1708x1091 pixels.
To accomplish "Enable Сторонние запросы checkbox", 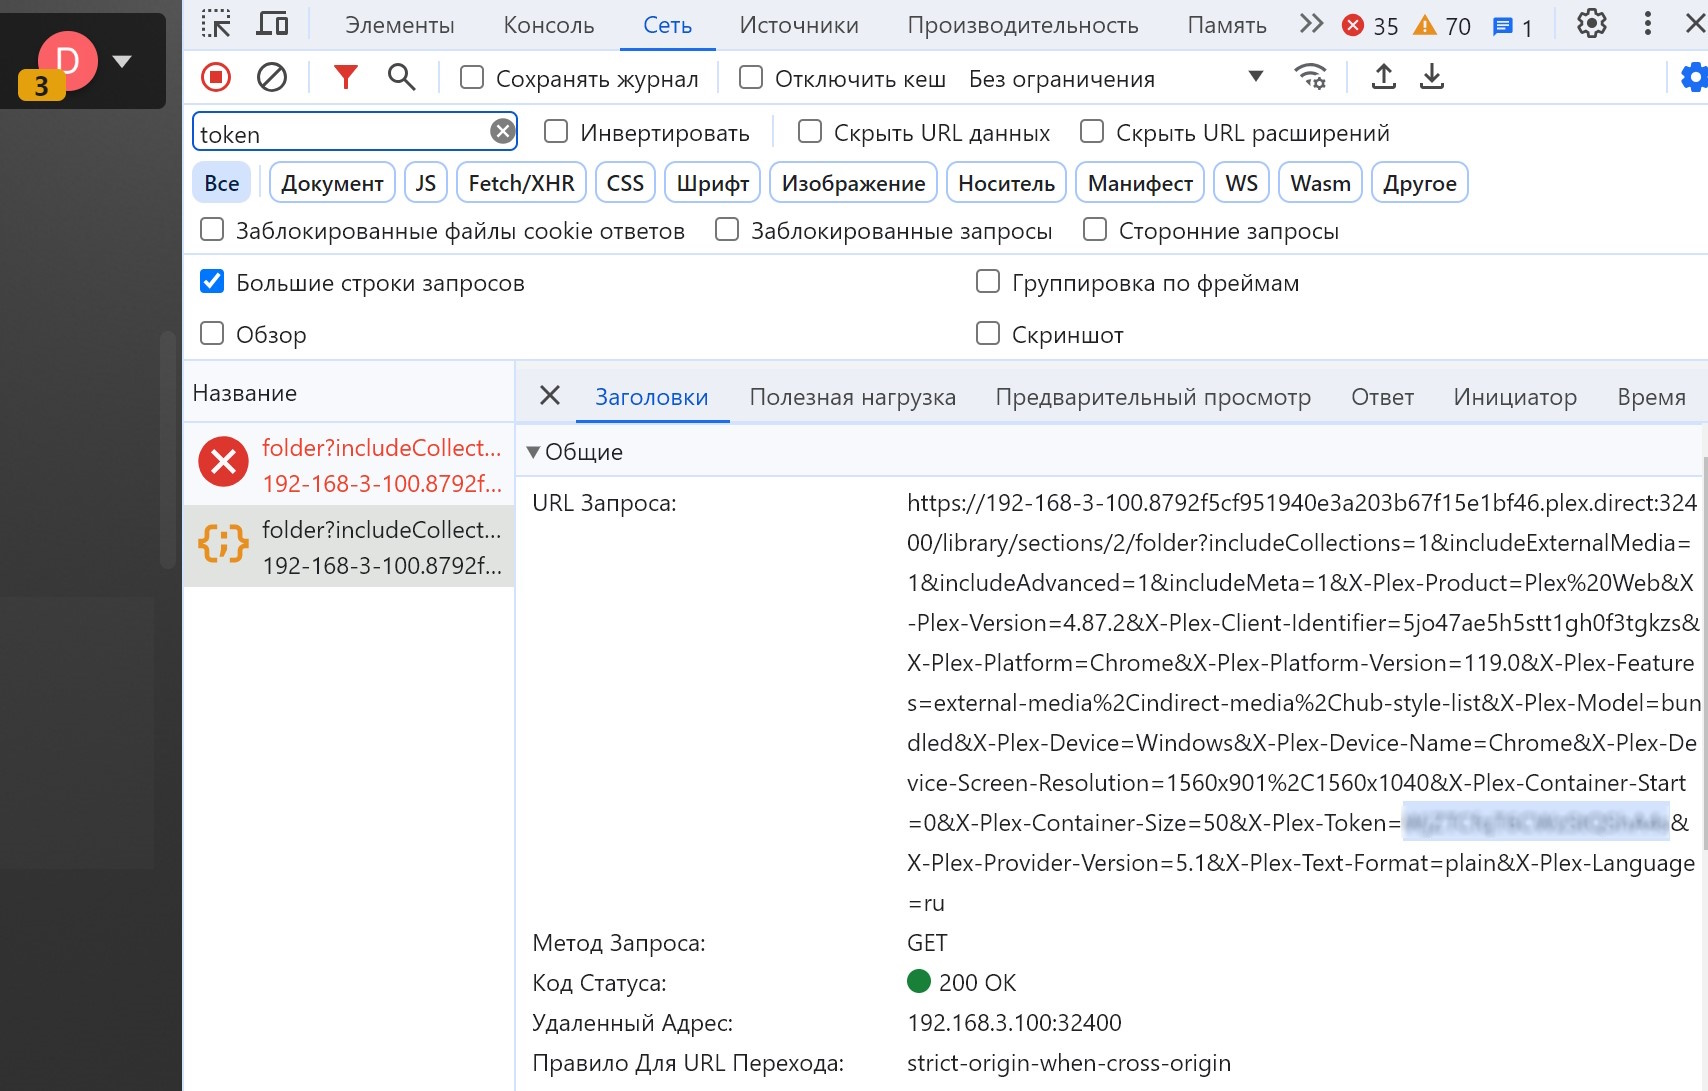I will click(x=1095, y=229).
